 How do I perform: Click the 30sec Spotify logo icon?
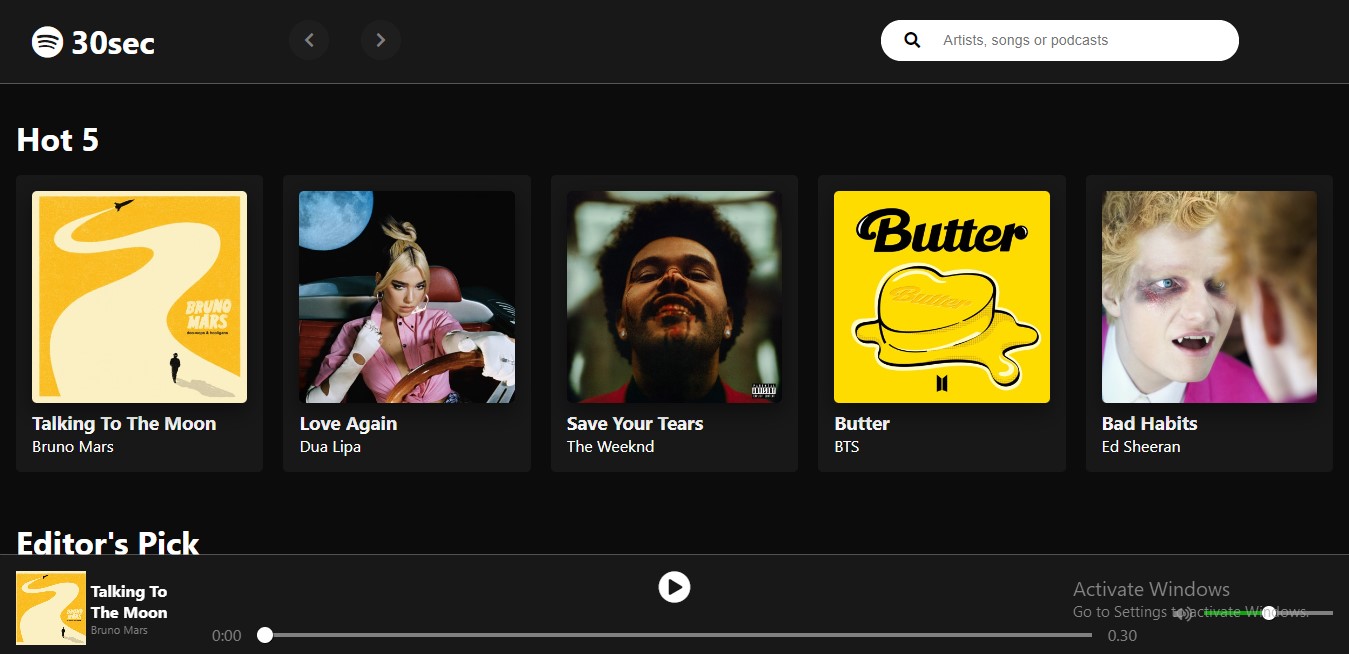47,42
